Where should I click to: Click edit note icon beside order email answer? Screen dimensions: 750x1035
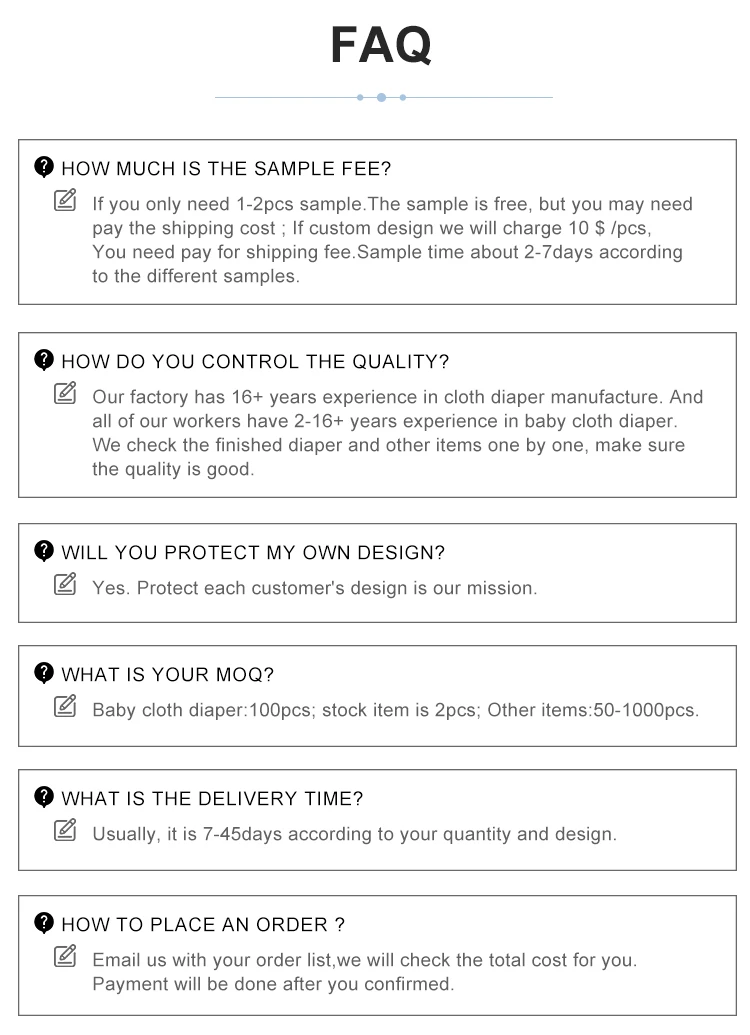pyautogui.click(x=65, y=957)
